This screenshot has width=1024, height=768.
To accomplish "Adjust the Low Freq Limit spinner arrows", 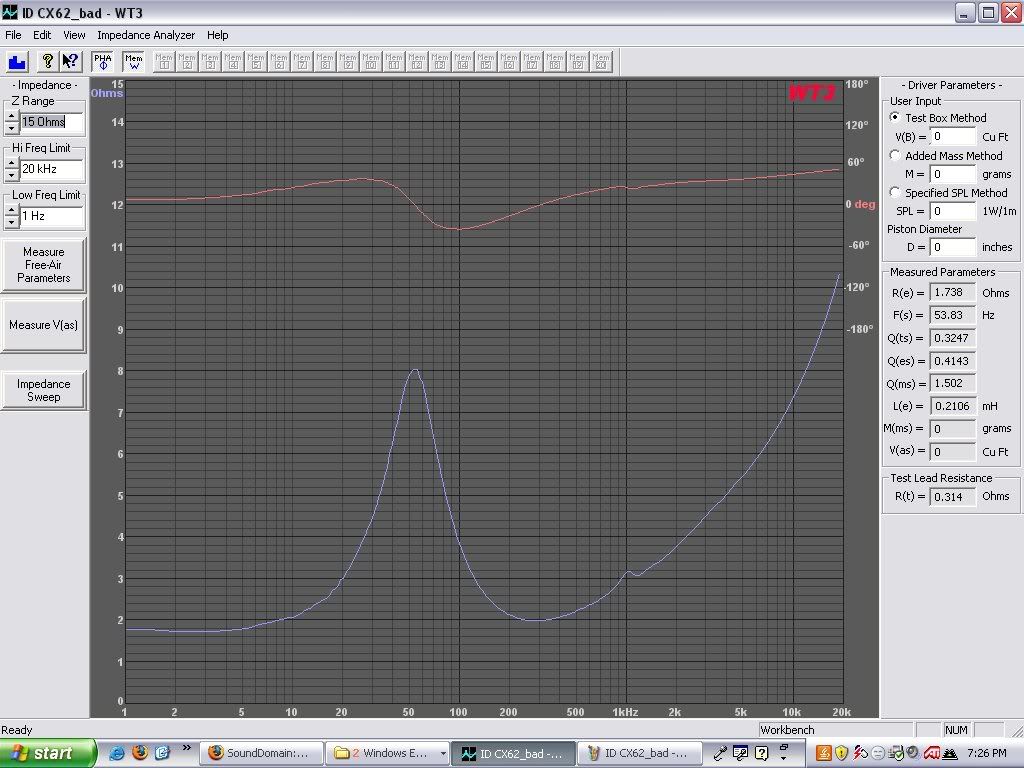I will coord(12,216).
